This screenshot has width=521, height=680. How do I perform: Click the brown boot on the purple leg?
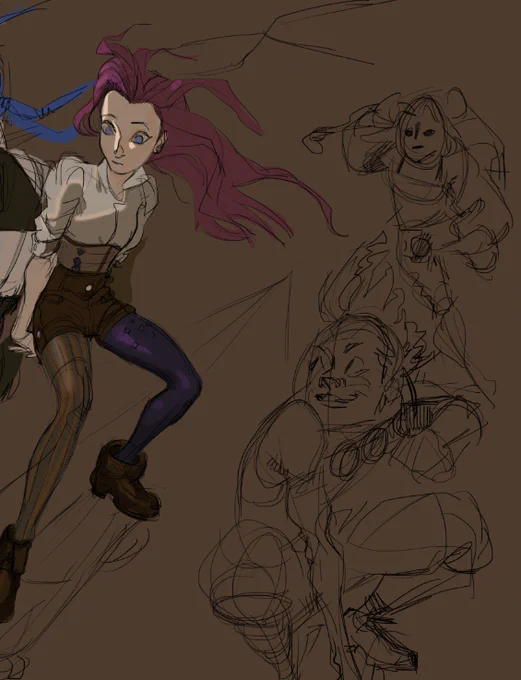coord(125,480)
